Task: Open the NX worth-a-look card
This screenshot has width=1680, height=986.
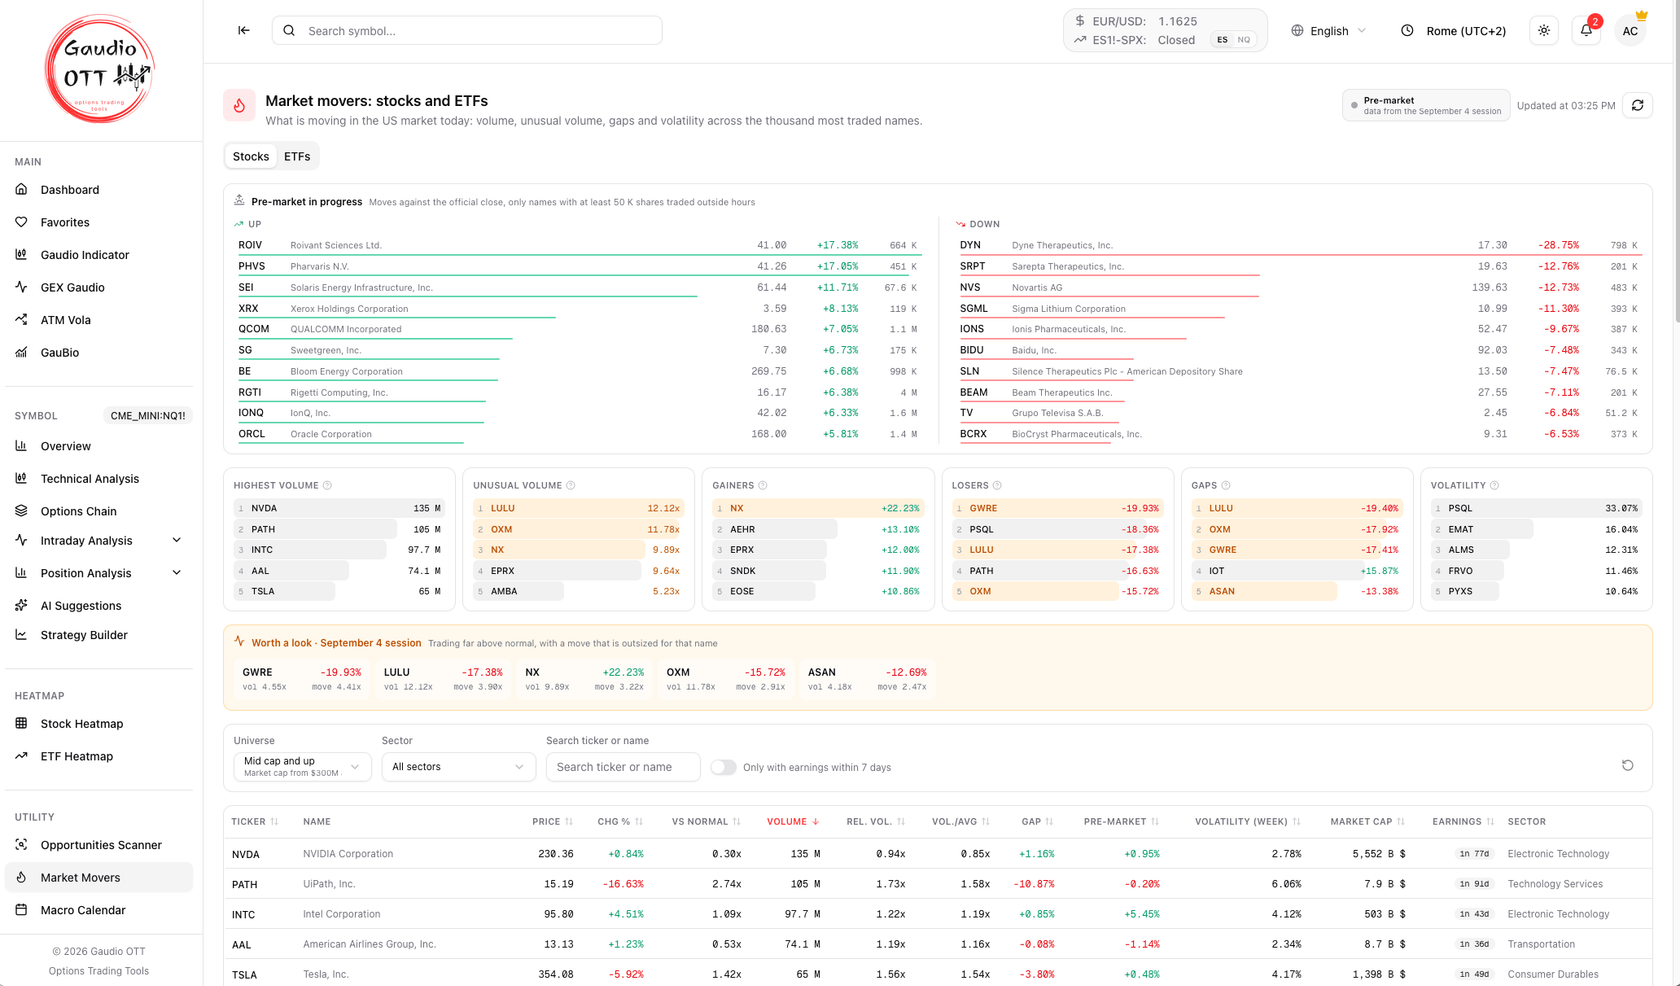Action: click(585, 679)
